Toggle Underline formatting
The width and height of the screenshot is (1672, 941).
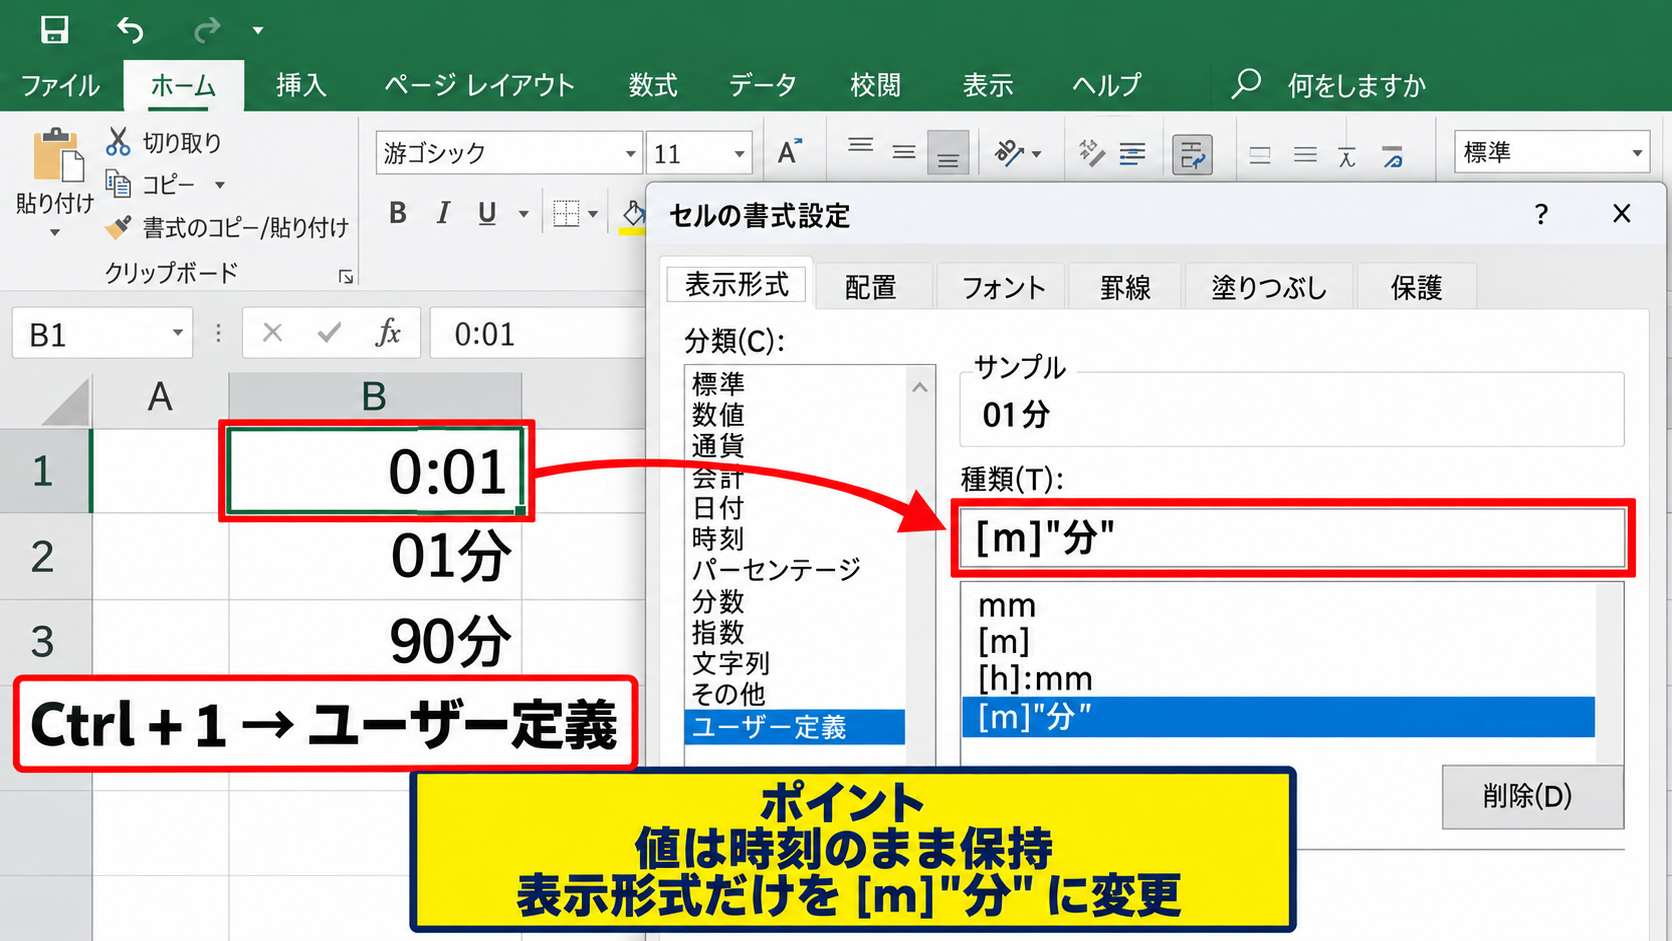(x=487, y=213)
